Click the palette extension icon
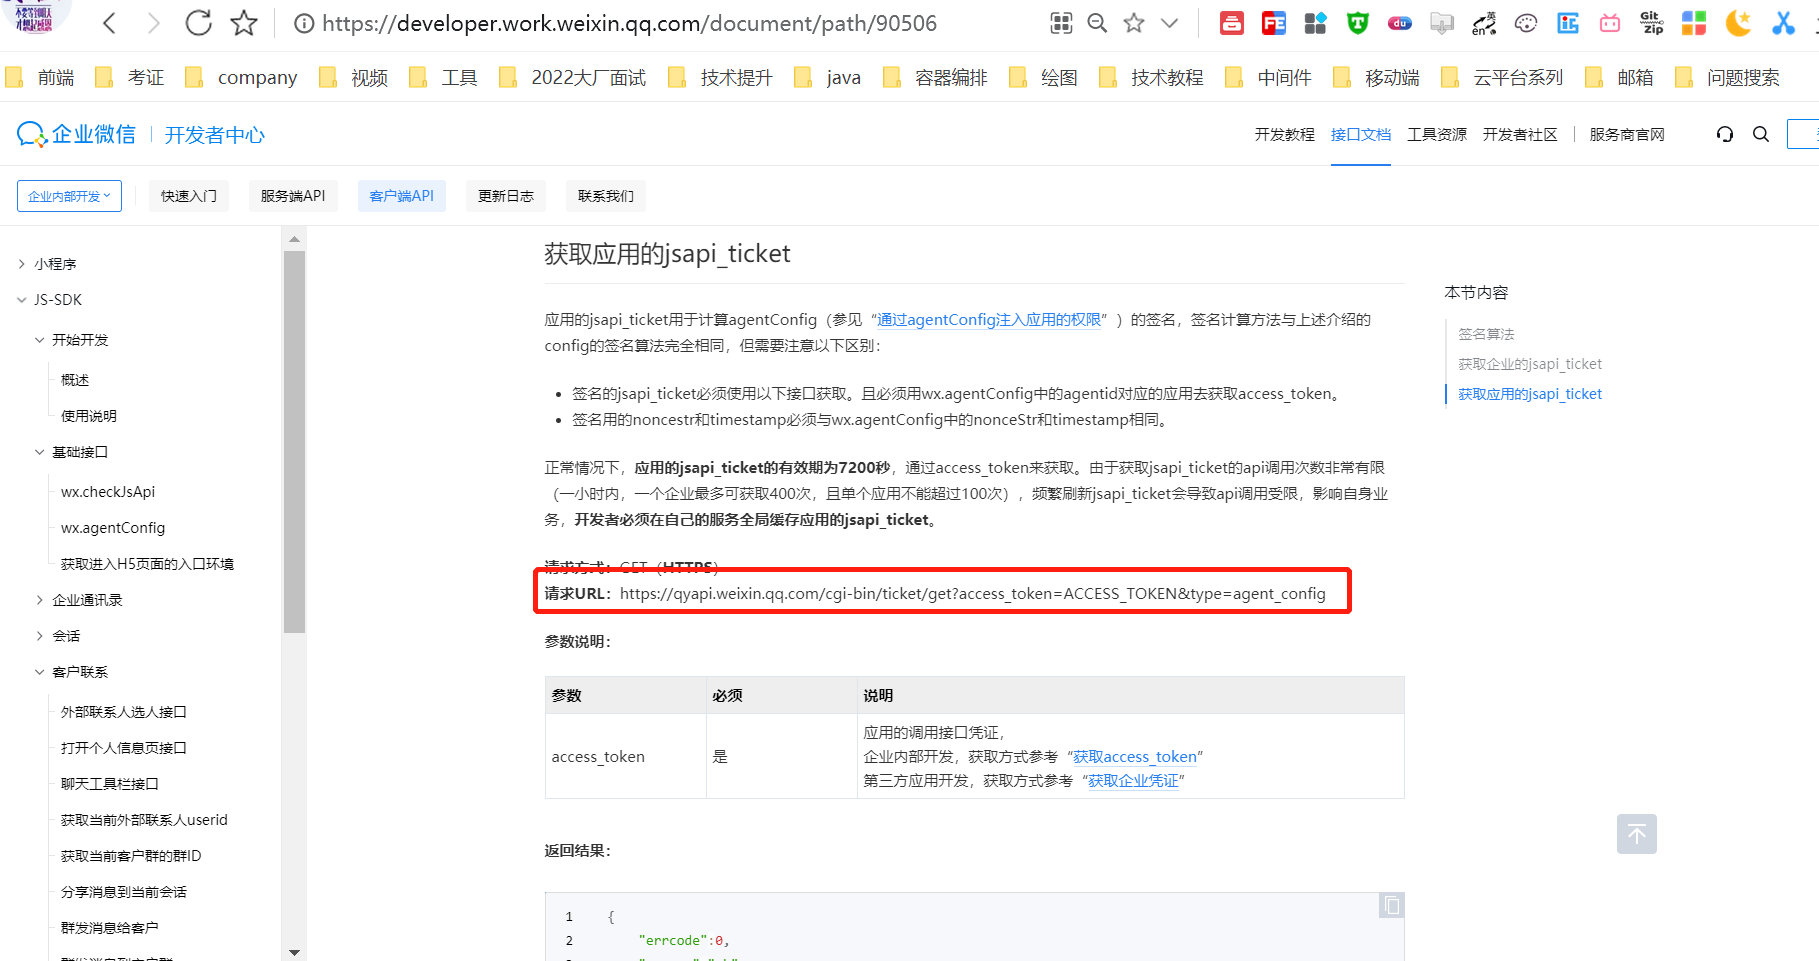This screenshot has width=1819, height=961. point(1525,22)
